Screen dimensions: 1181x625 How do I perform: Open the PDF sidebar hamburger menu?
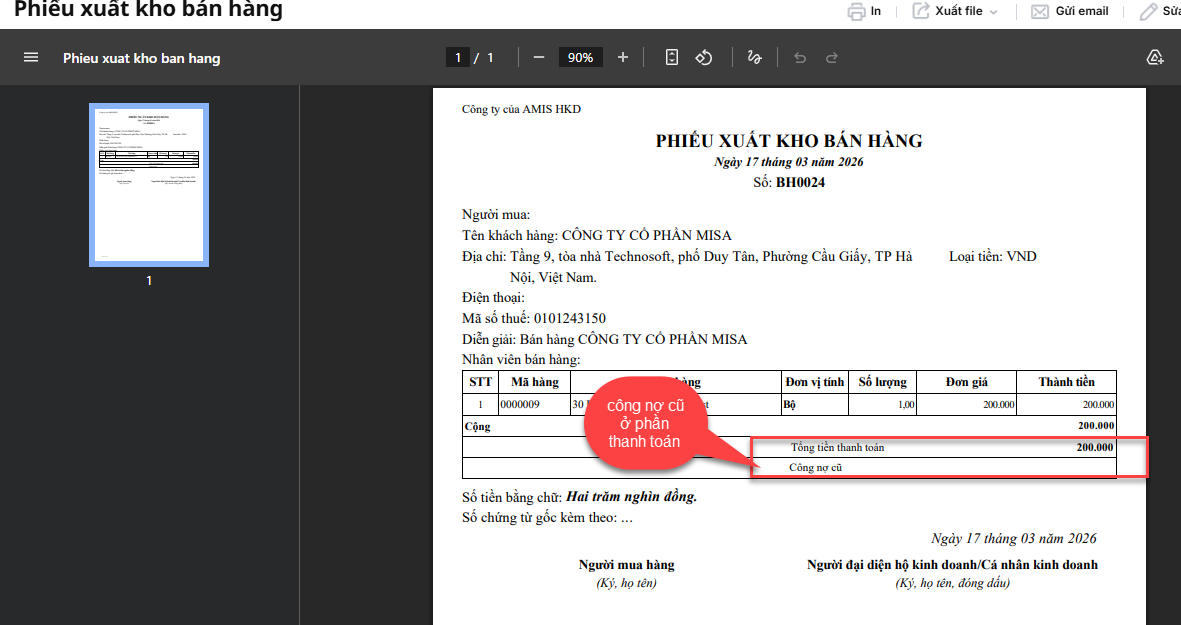31,58
